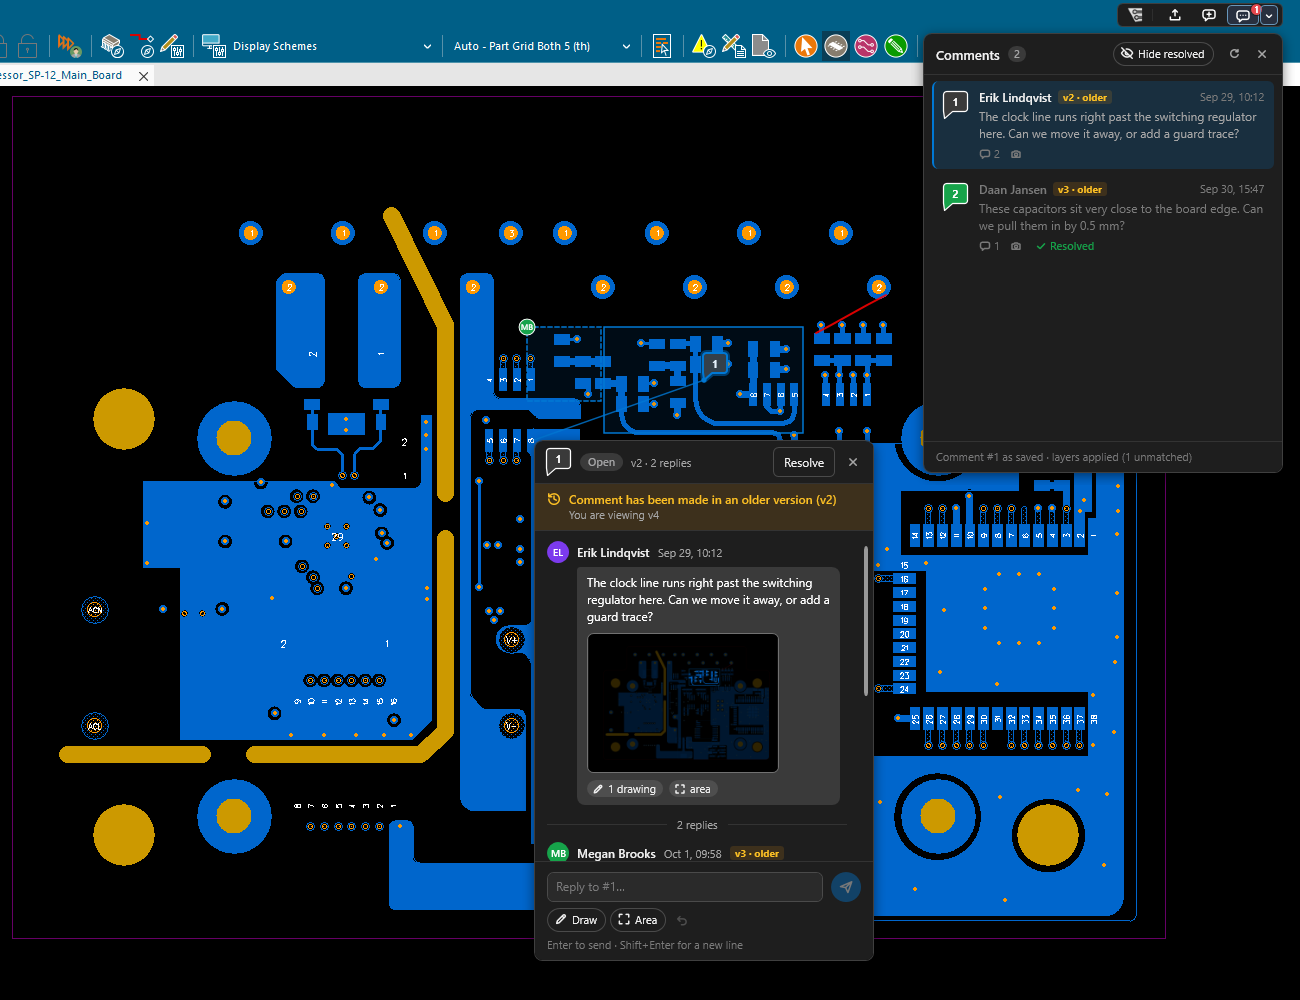Close the comment detail popup
The image size is (1300, 1000).
(853, 462)
